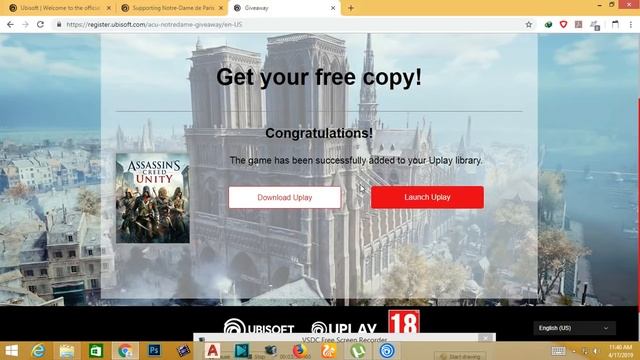Image resolution: width=640 pixels, height=360 pixels.
Task: Click the Assassin's Creed Unity cover image
Action: click(x=153, y=198)
